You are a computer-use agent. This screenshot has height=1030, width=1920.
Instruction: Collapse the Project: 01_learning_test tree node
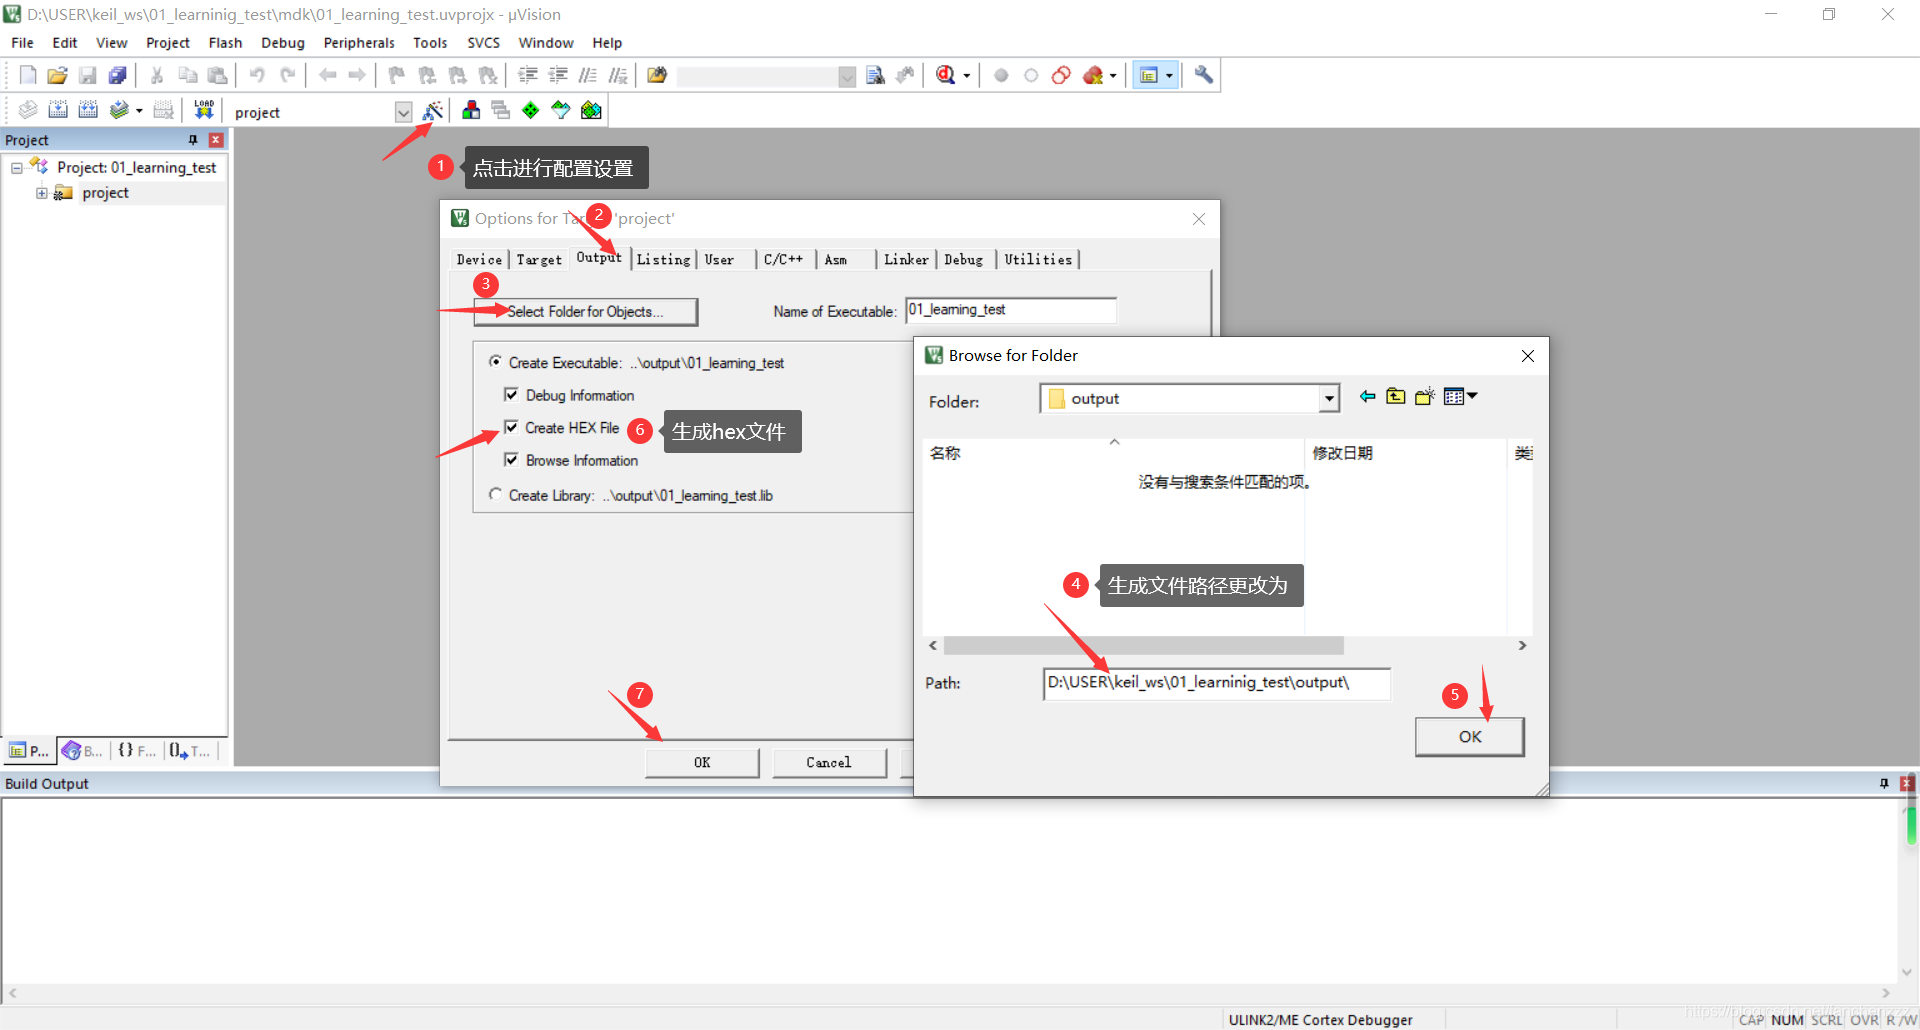tap(17, 168)
